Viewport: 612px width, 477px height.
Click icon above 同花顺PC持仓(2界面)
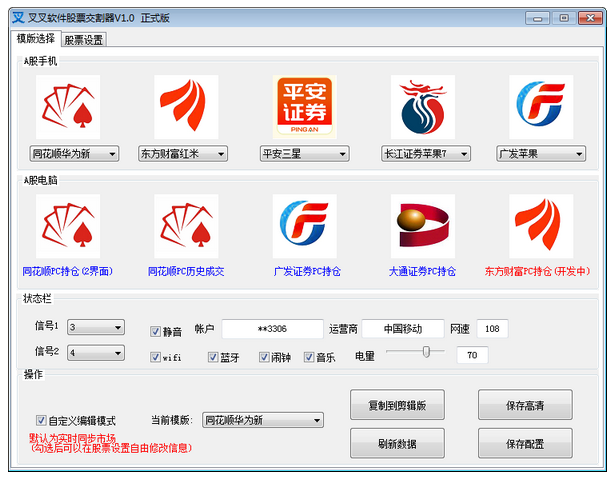coord(68,226)
